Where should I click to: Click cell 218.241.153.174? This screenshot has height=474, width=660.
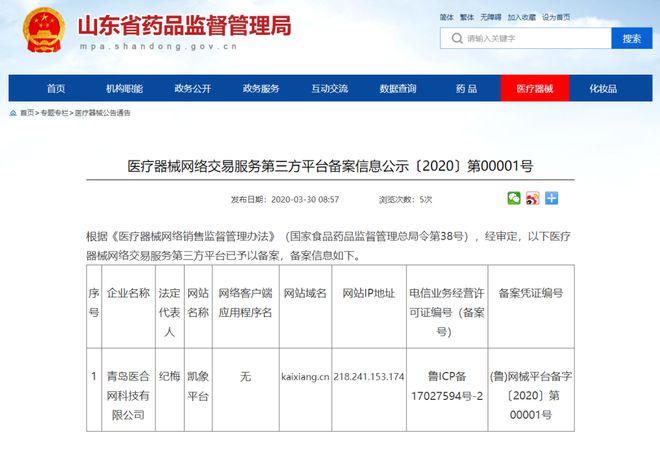[369, 376]
